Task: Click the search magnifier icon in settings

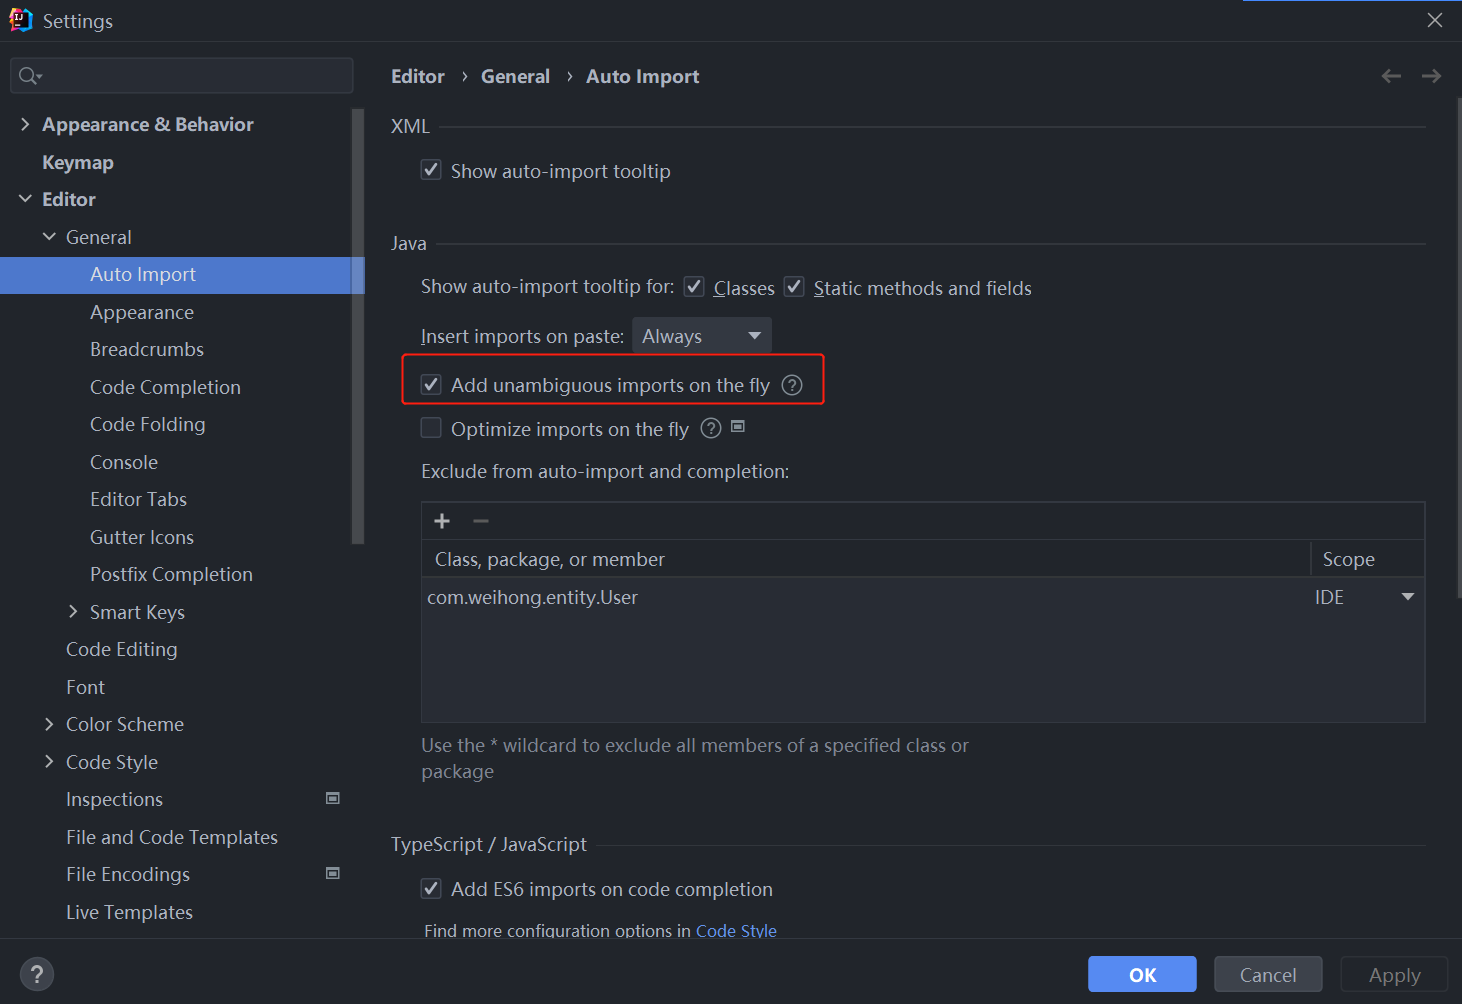Action: point(30,76)
